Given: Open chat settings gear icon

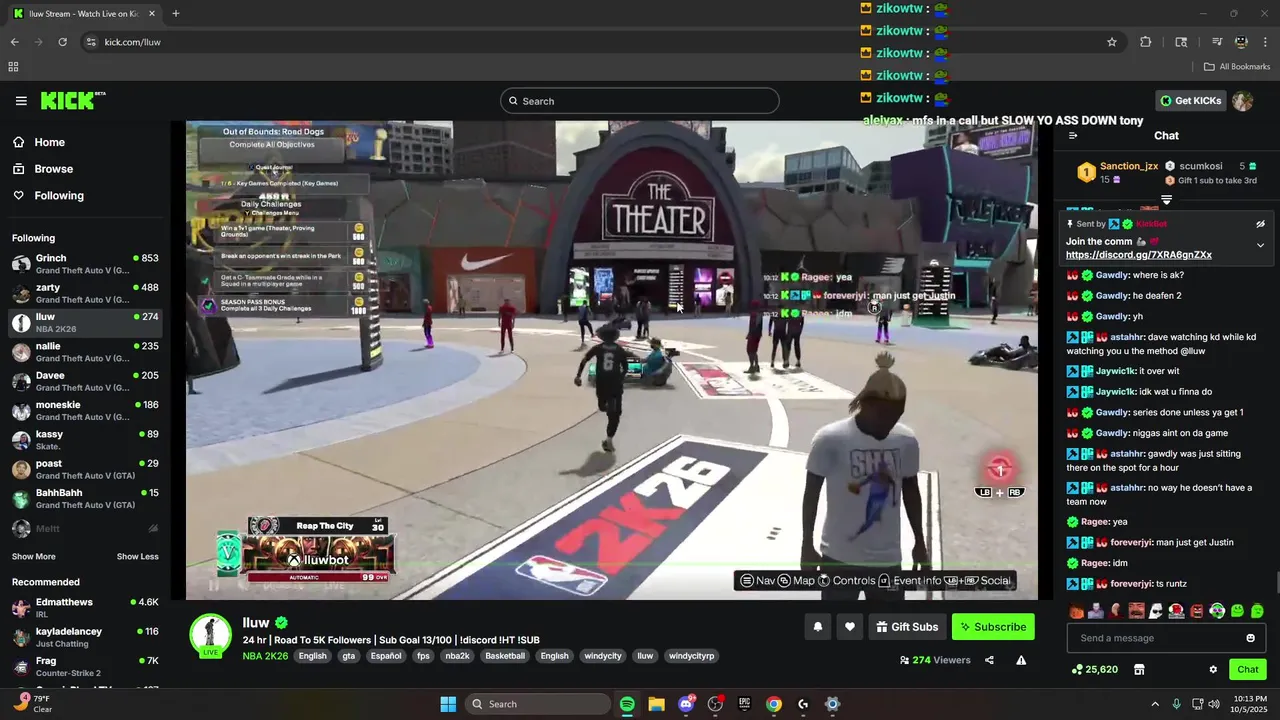Looking at the screenshot, I should [x=1213, y=669].
